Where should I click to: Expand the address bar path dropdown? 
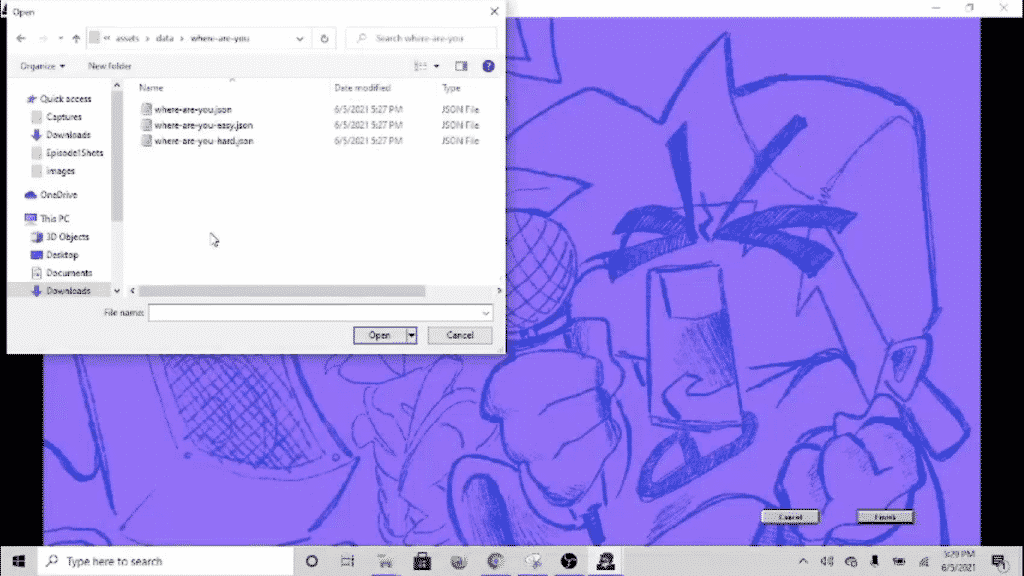coord(300,39)
